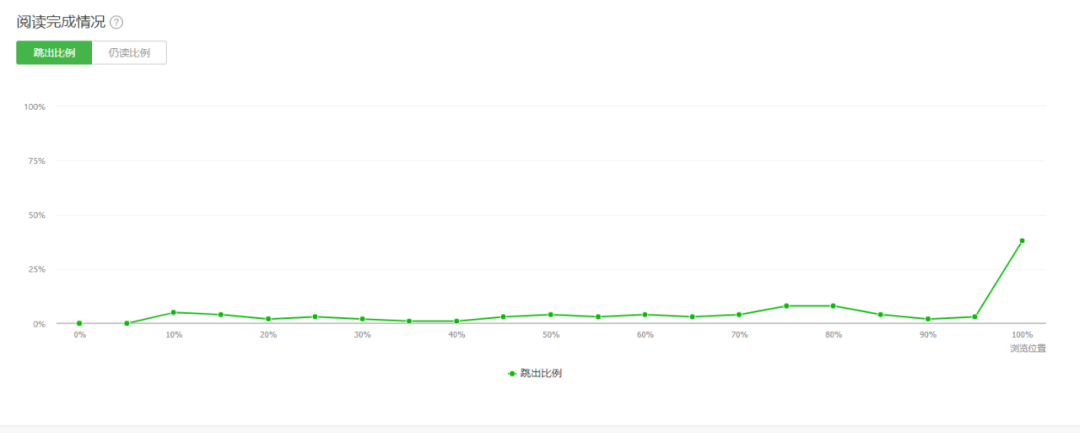Click the data point at 5% position
Image resolution: width=1080 pixels, height=433 pixels.
[127, 324]
